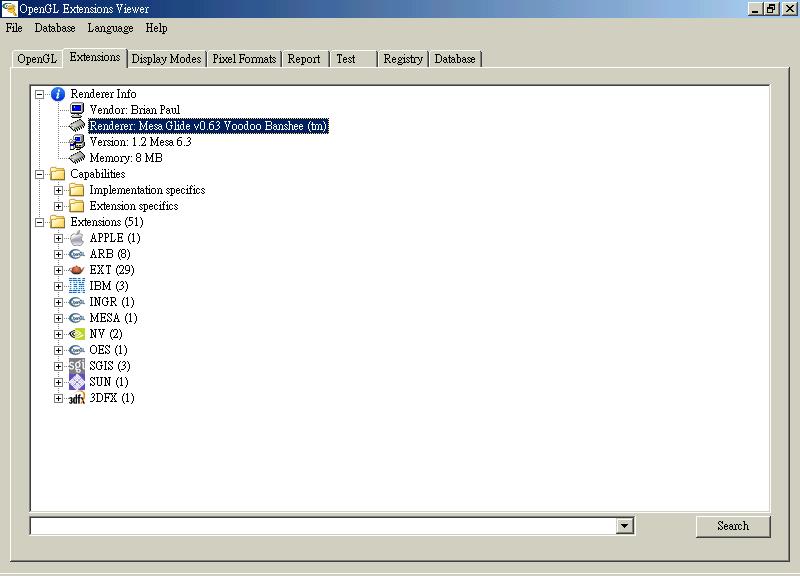Click the Implementation specifics folder icon

click(77, 190)
